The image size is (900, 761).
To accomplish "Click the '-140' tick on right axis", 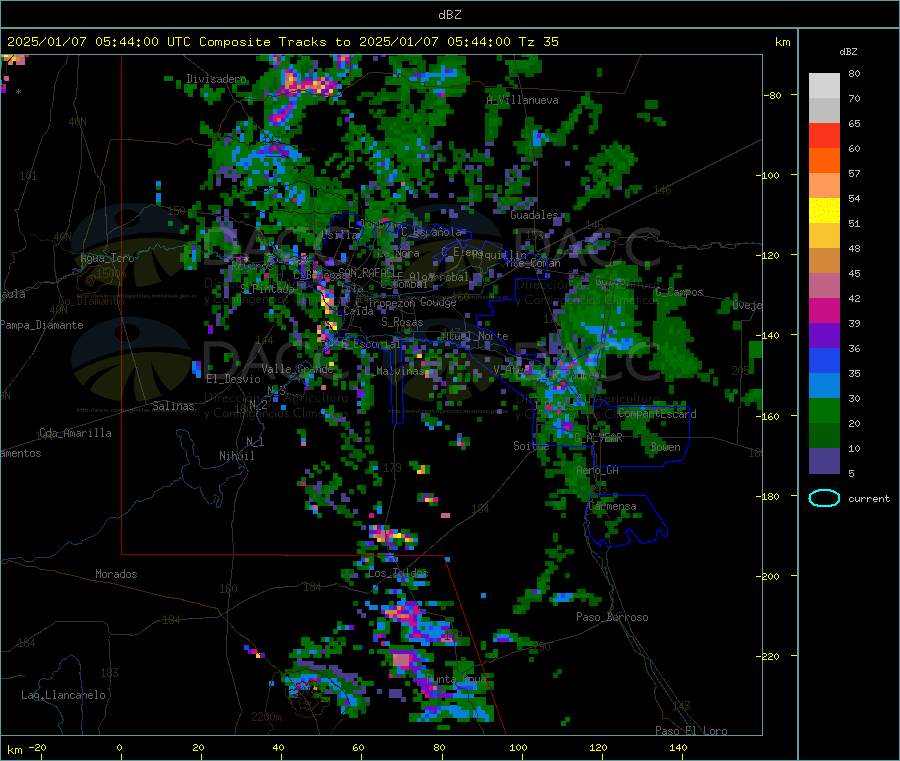I will tap(768, 335).
